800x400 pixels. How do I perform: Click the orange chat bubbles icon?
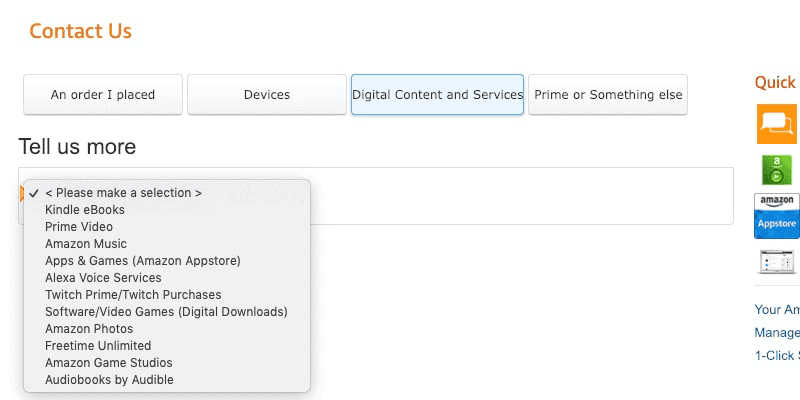click(777, 124)
